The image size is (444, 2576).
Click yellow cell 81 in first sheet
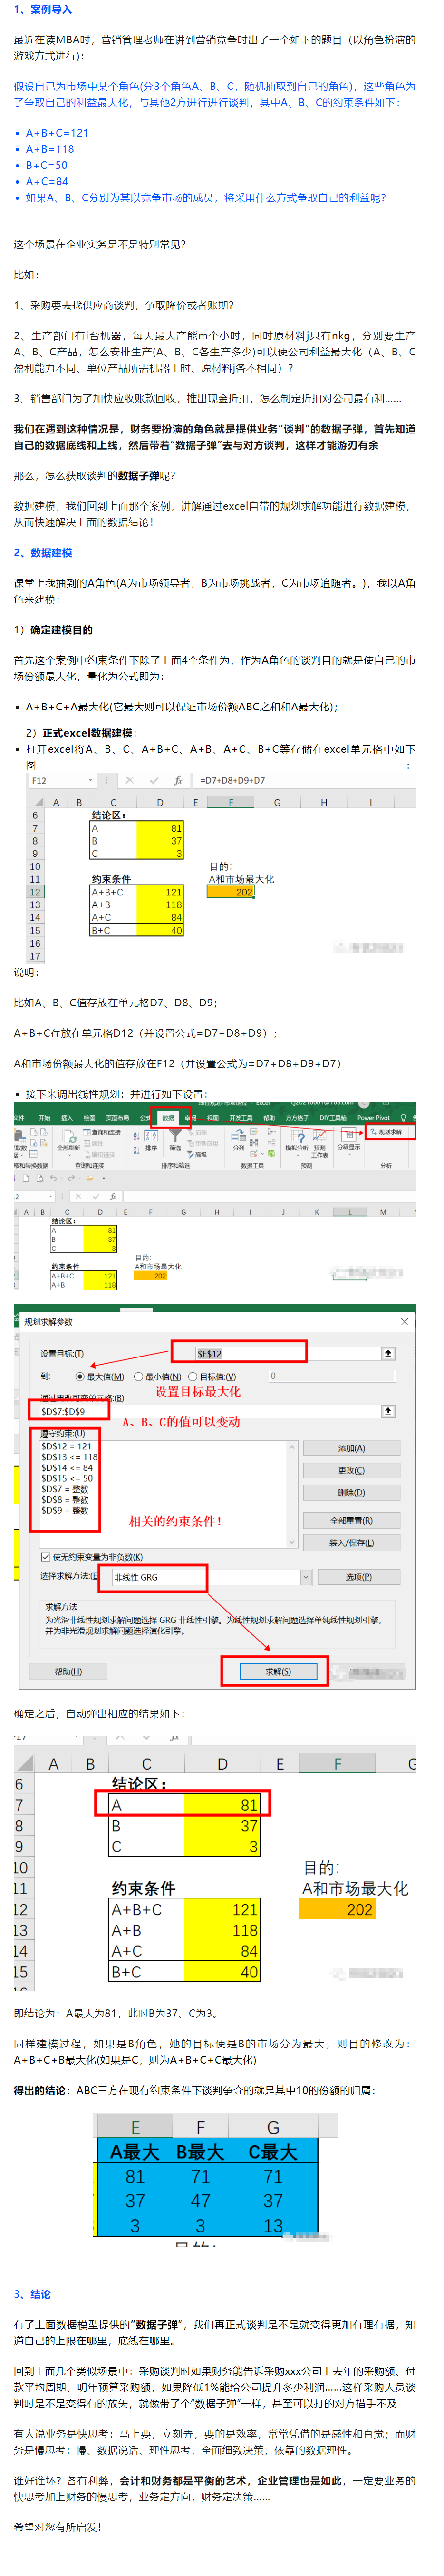pyautogui.click(x=160, y=828)
